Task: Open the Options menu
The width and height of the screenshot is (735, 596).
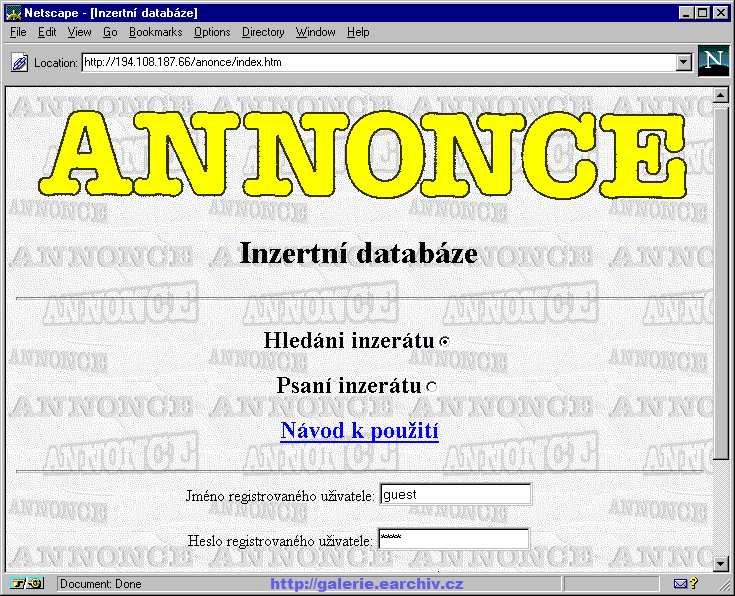Action: point(212,32)
